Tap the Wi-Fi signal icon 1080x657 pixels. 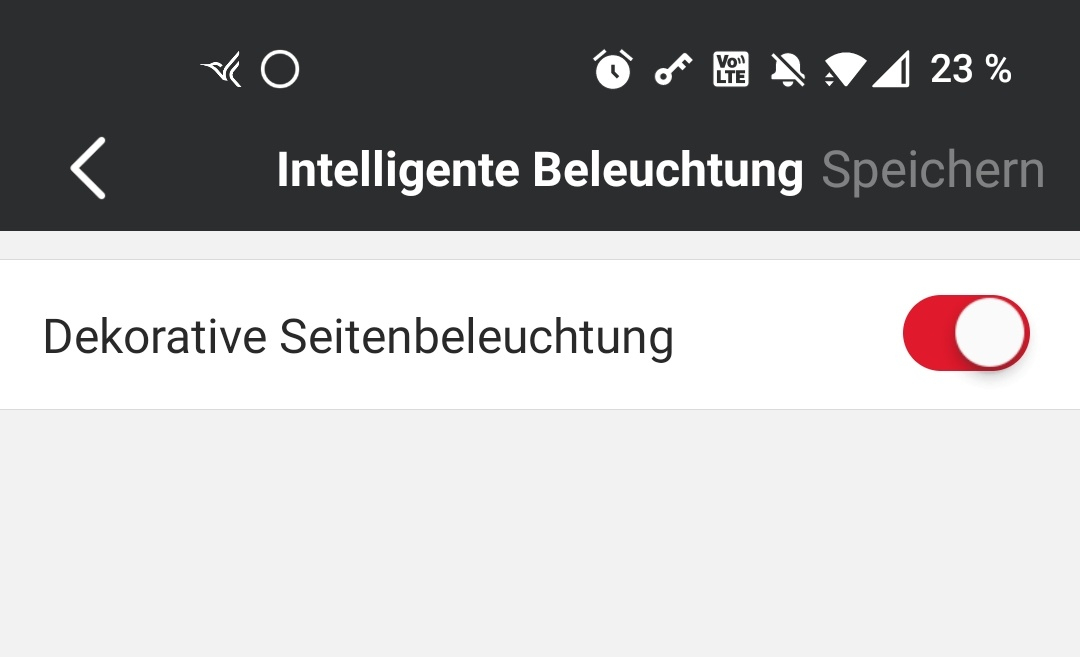point(845,70)
